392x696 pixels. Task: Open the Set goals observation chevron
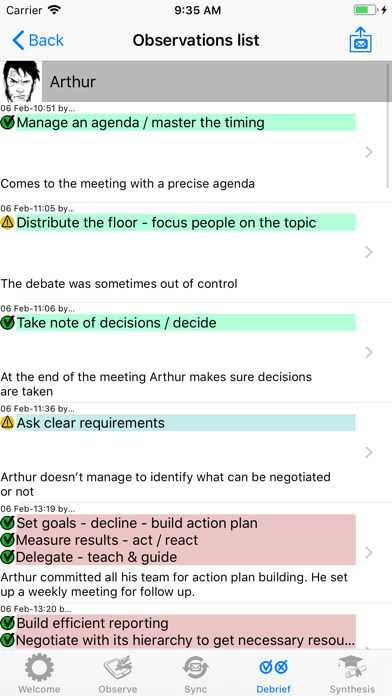pos(368,553)
